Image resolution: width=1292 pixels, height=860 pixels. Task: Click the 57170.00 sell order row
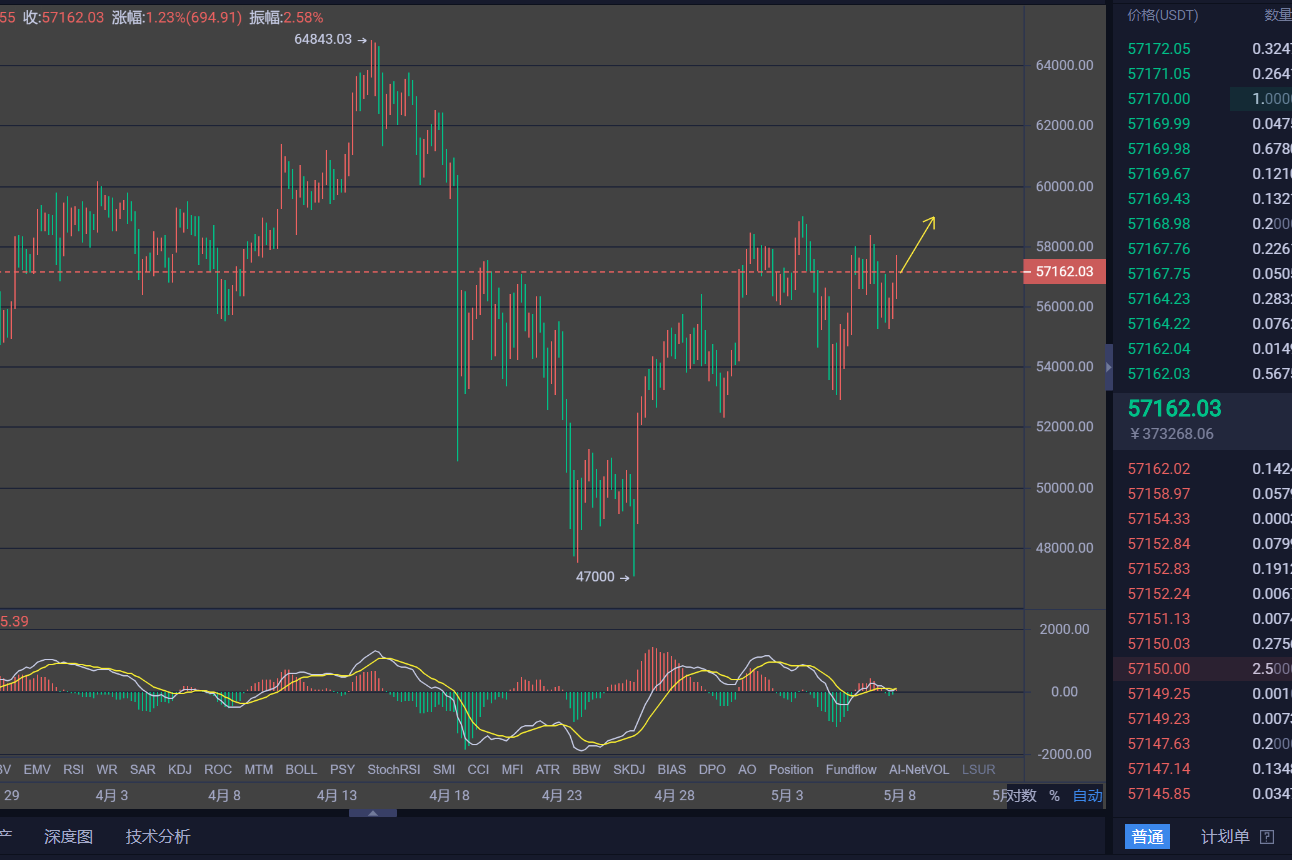[1200, 99]
